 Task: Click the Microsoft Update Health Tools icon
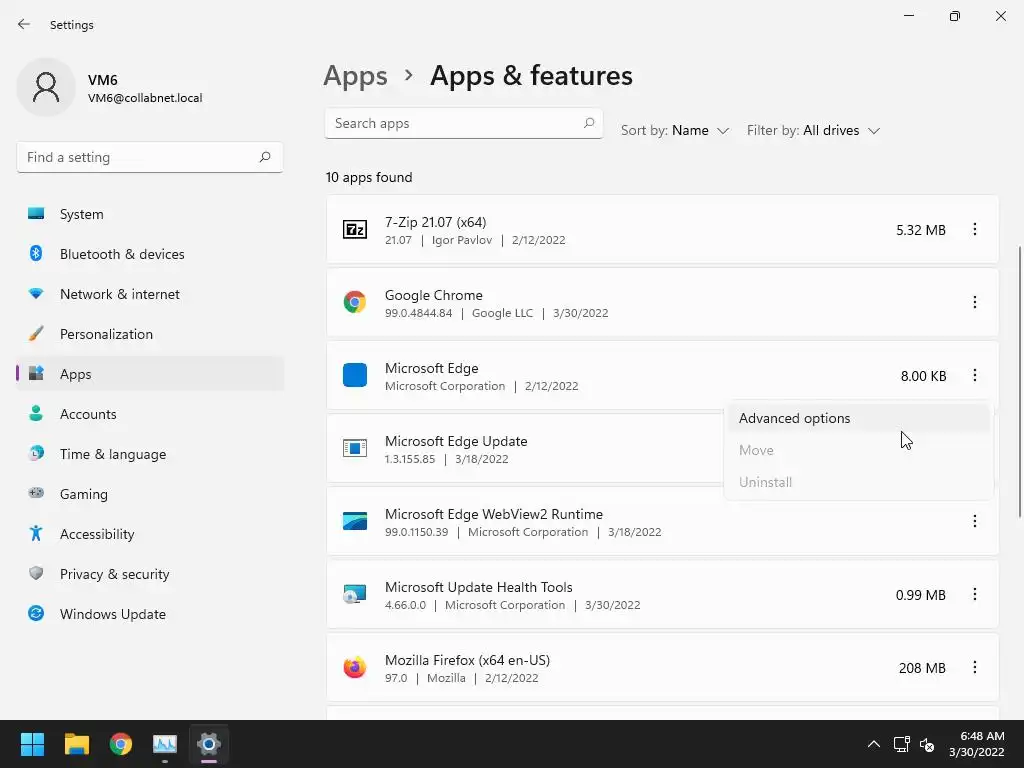(x=355, y=595)
